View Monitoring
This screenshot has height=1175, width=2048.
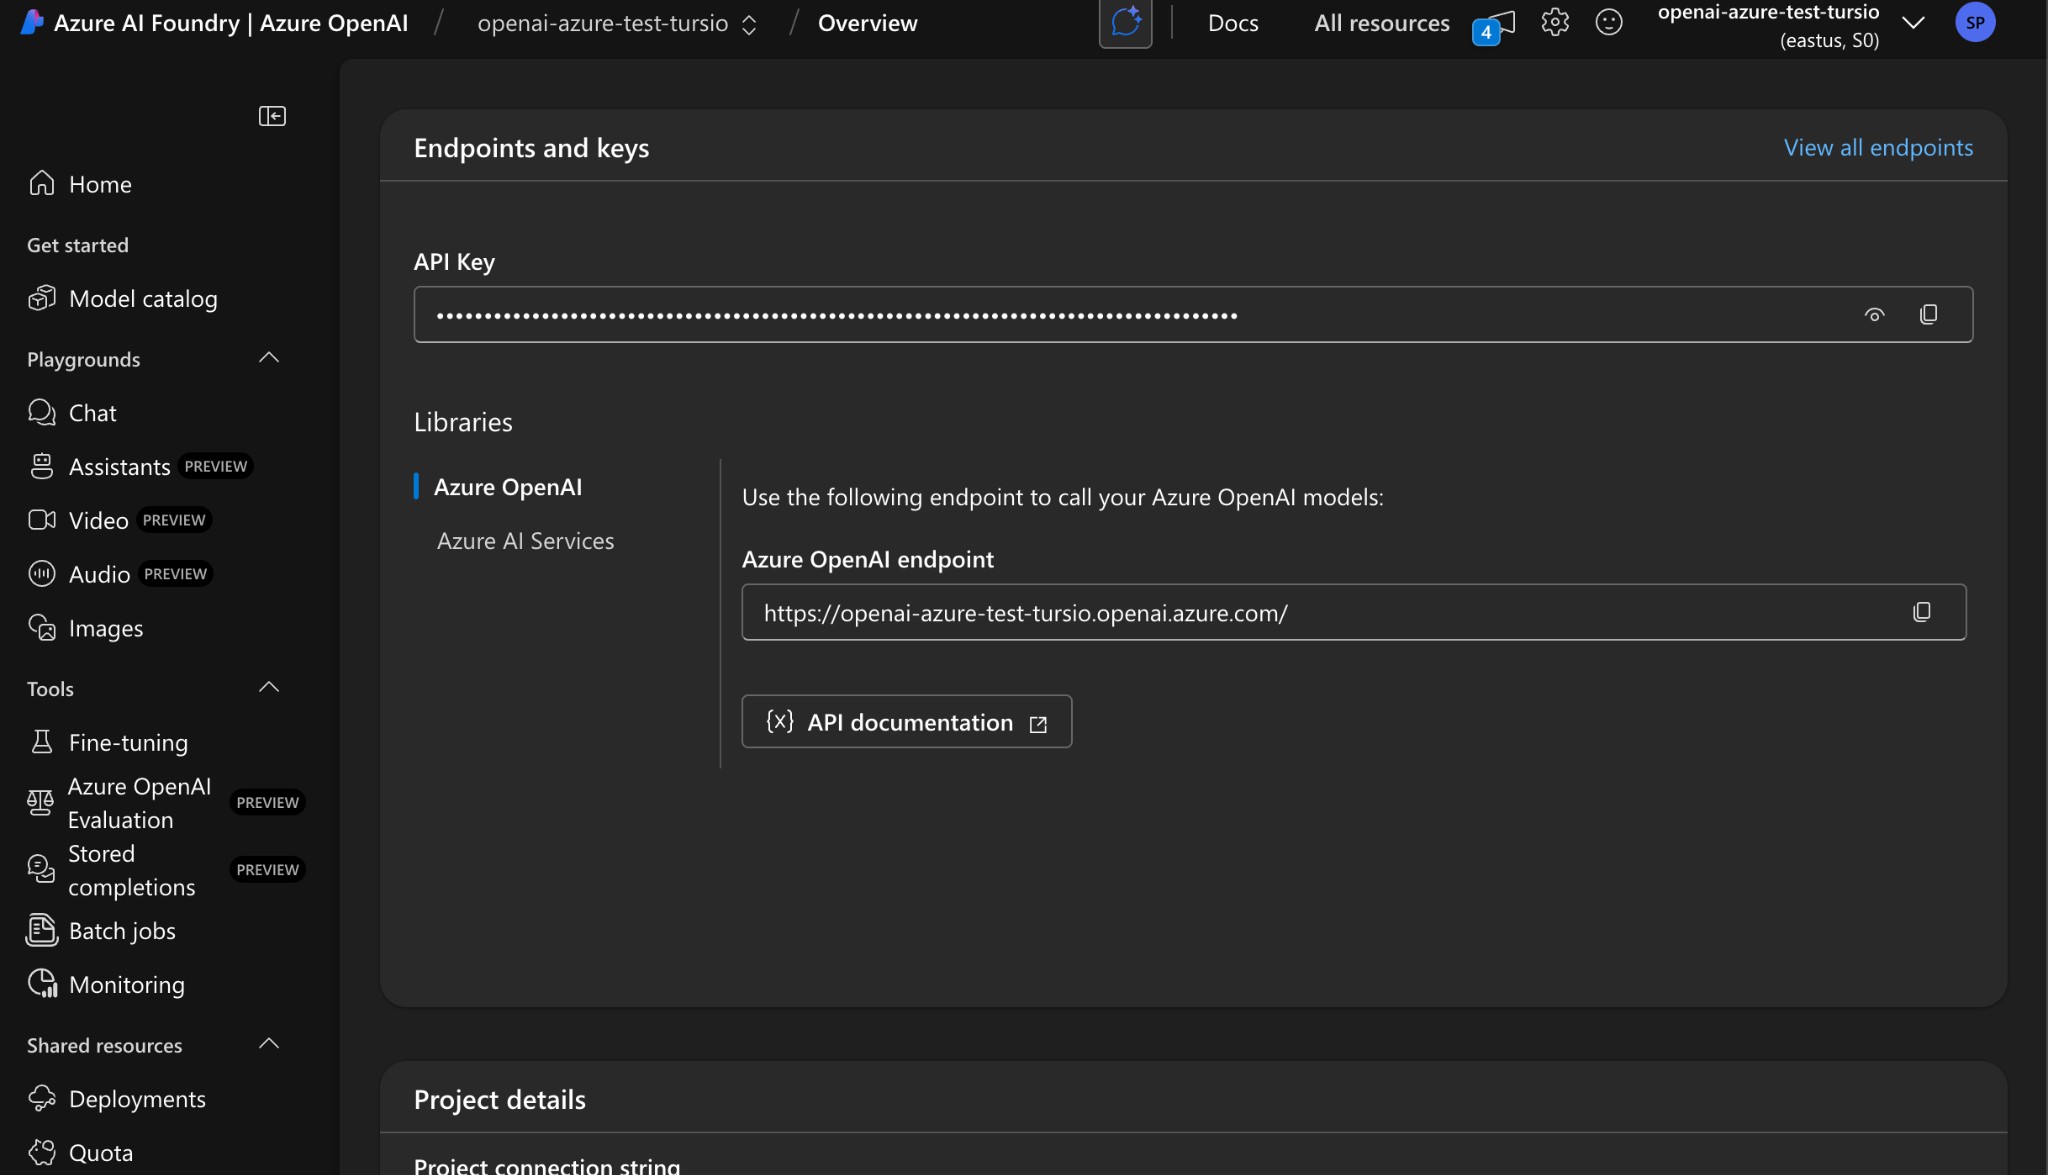[x=126, y=984]
